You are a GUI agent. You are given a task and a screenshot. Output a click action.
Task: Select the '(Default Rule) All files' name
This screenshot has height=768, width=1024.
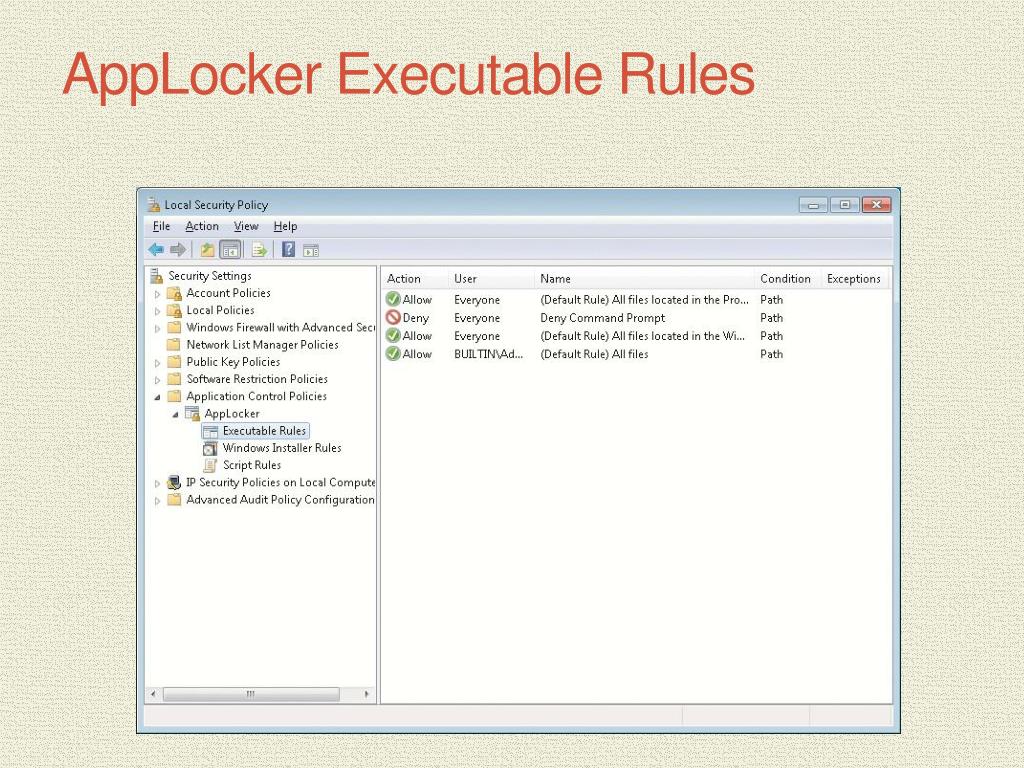coord(594,354)
